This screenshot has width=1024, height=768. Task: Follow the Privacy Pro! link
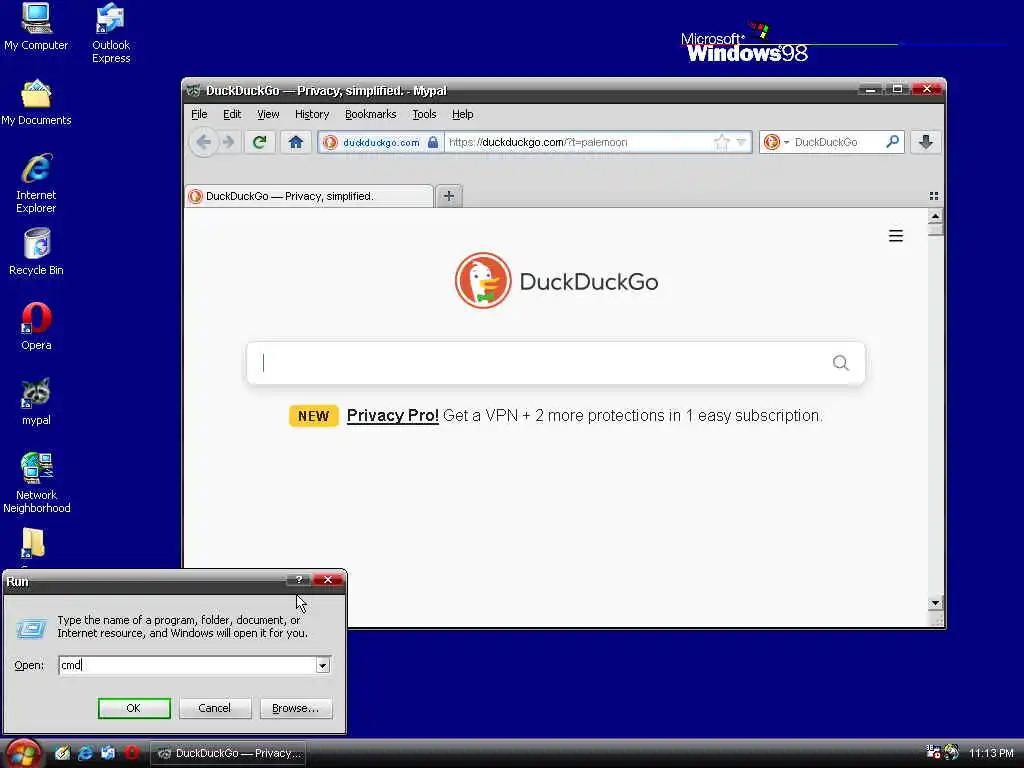(x=392, y=415)
